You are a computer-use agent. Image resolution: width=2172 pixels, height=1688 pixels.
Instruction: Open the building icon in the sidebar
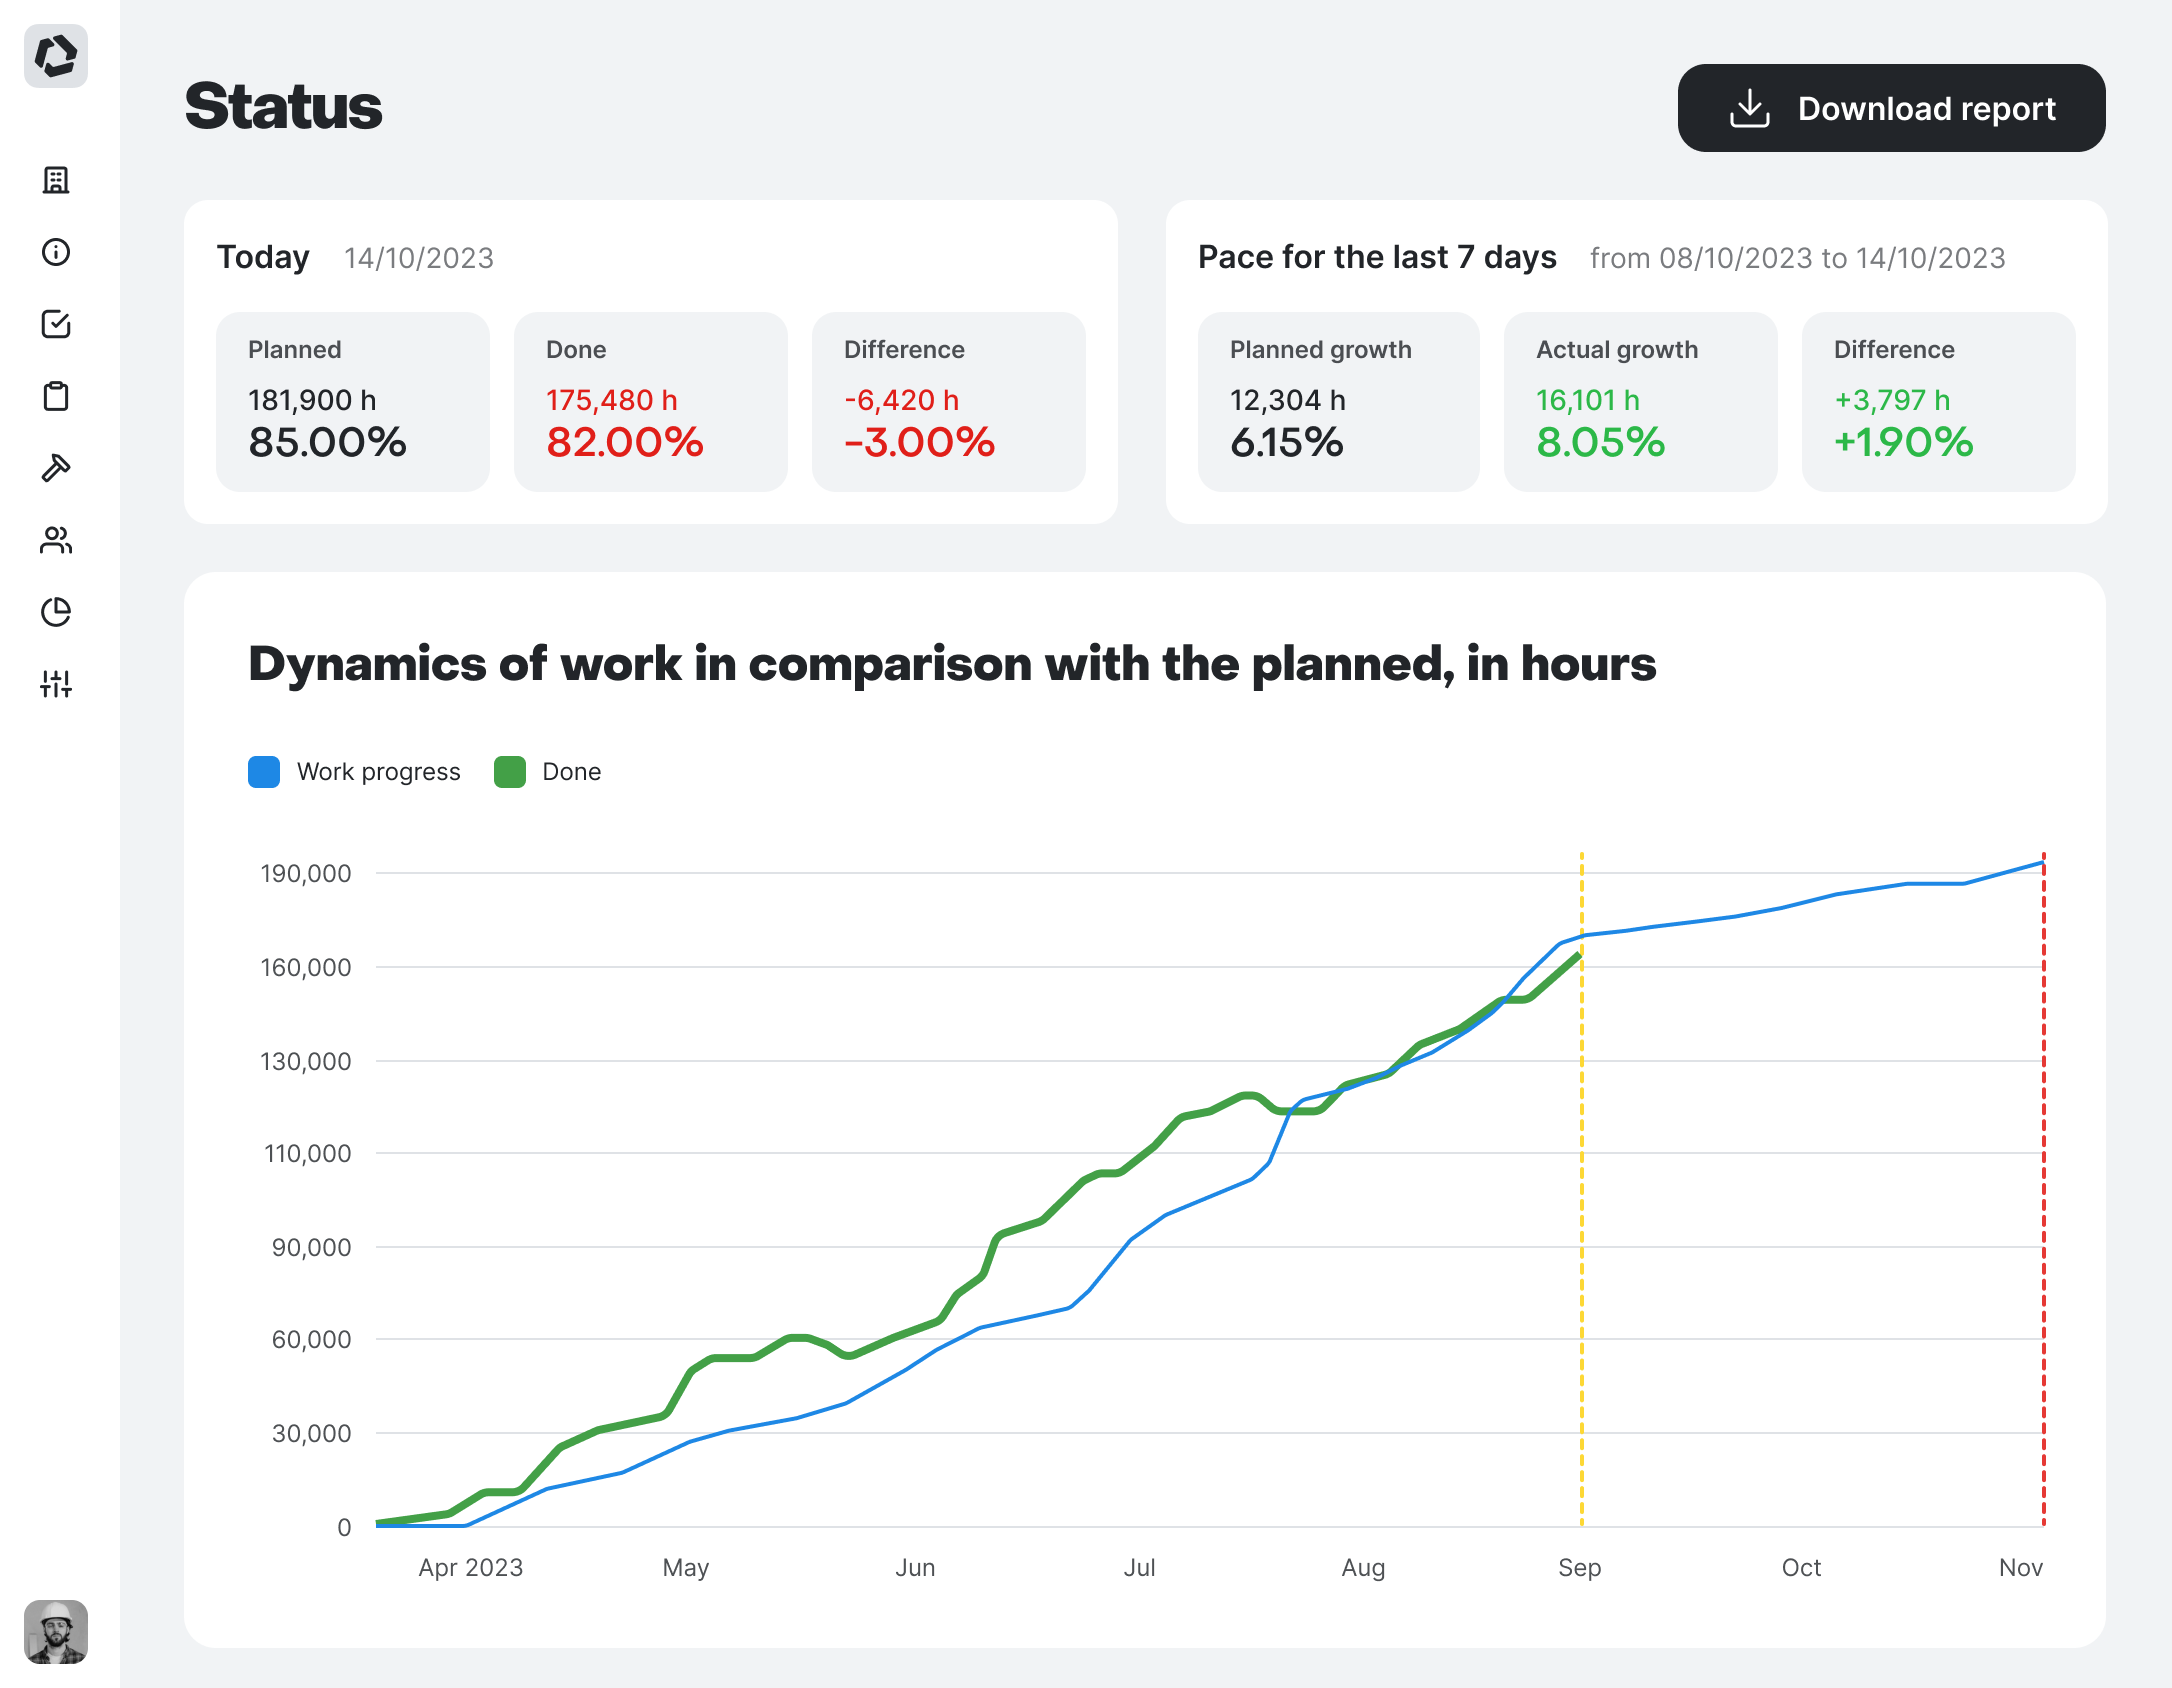pyautogui.click(x=56, y=180)
